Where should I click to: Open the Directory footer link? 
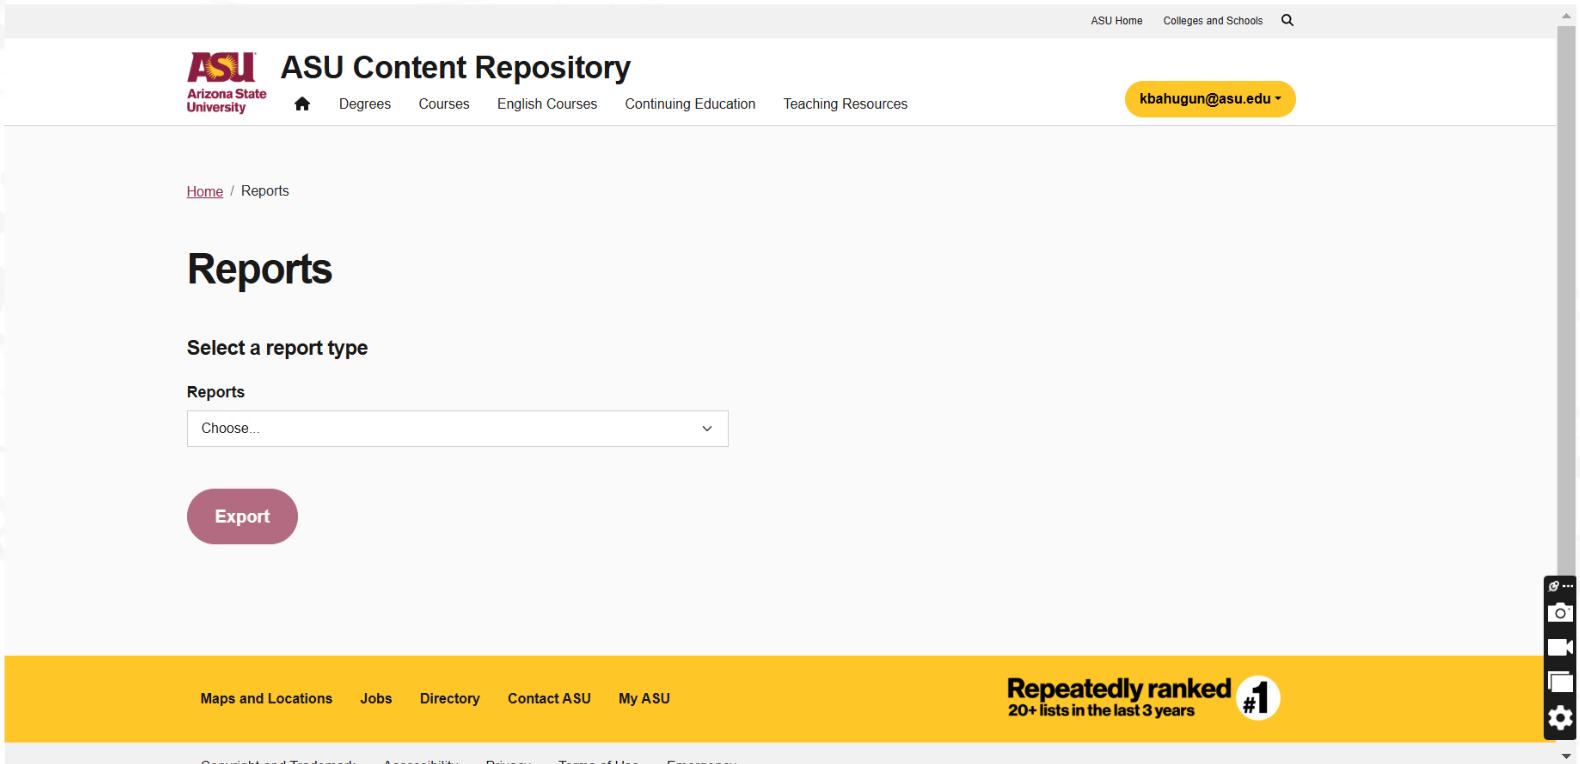(450, 698)
